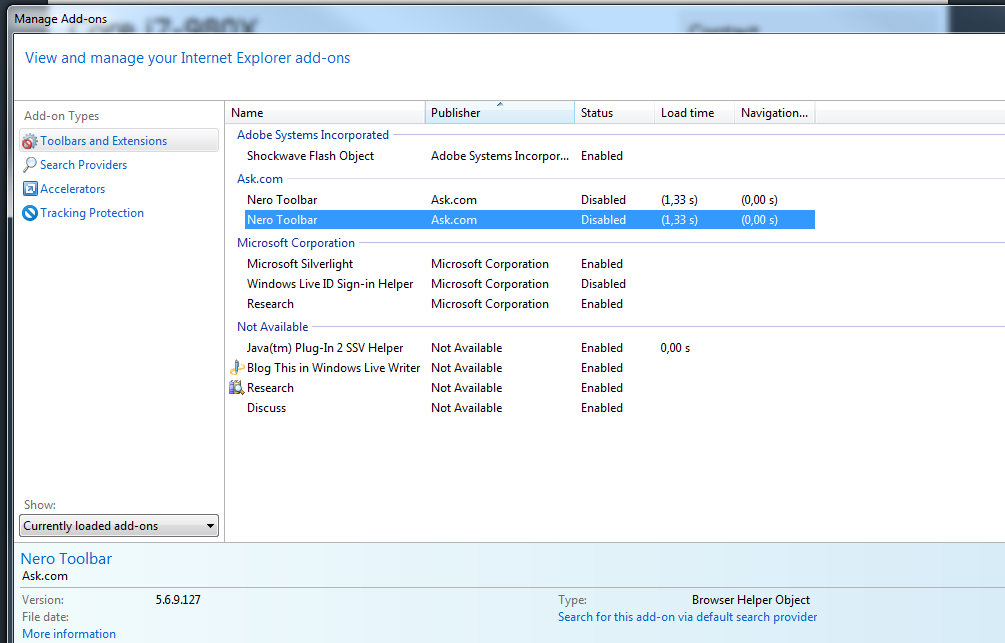Viewport: 1005px width, 643px height.
Task: Select Toolbars and Extensions add-on type
Action: (119, 140)
